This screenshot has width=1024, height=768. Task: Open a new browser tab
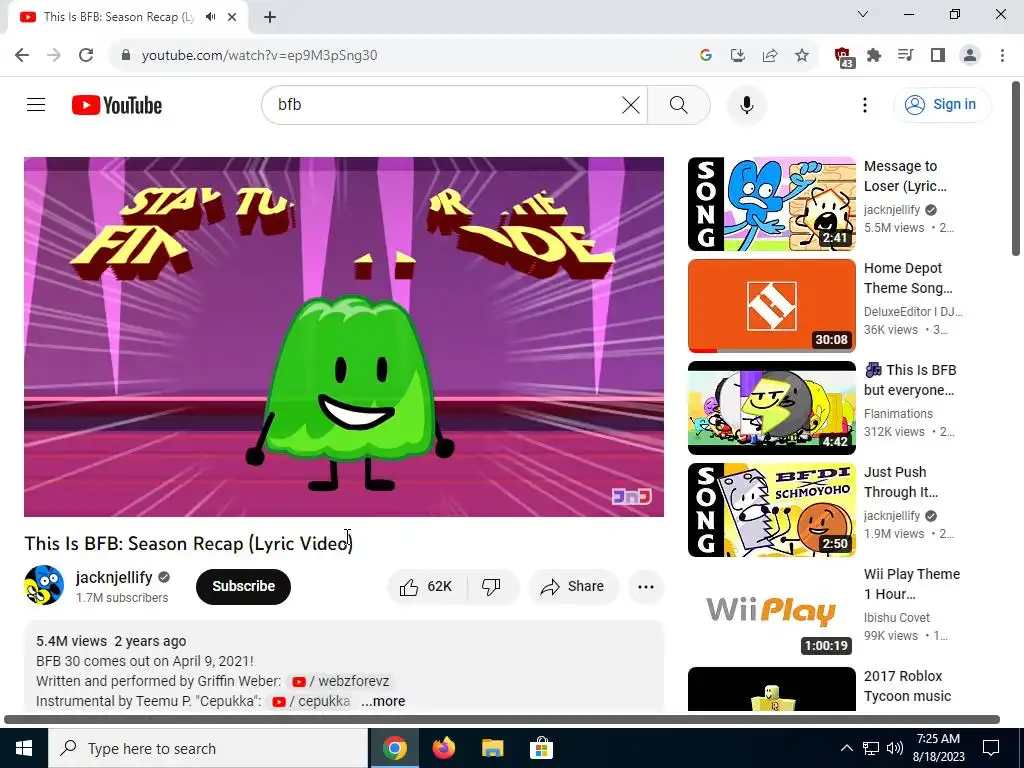point(270,17)
